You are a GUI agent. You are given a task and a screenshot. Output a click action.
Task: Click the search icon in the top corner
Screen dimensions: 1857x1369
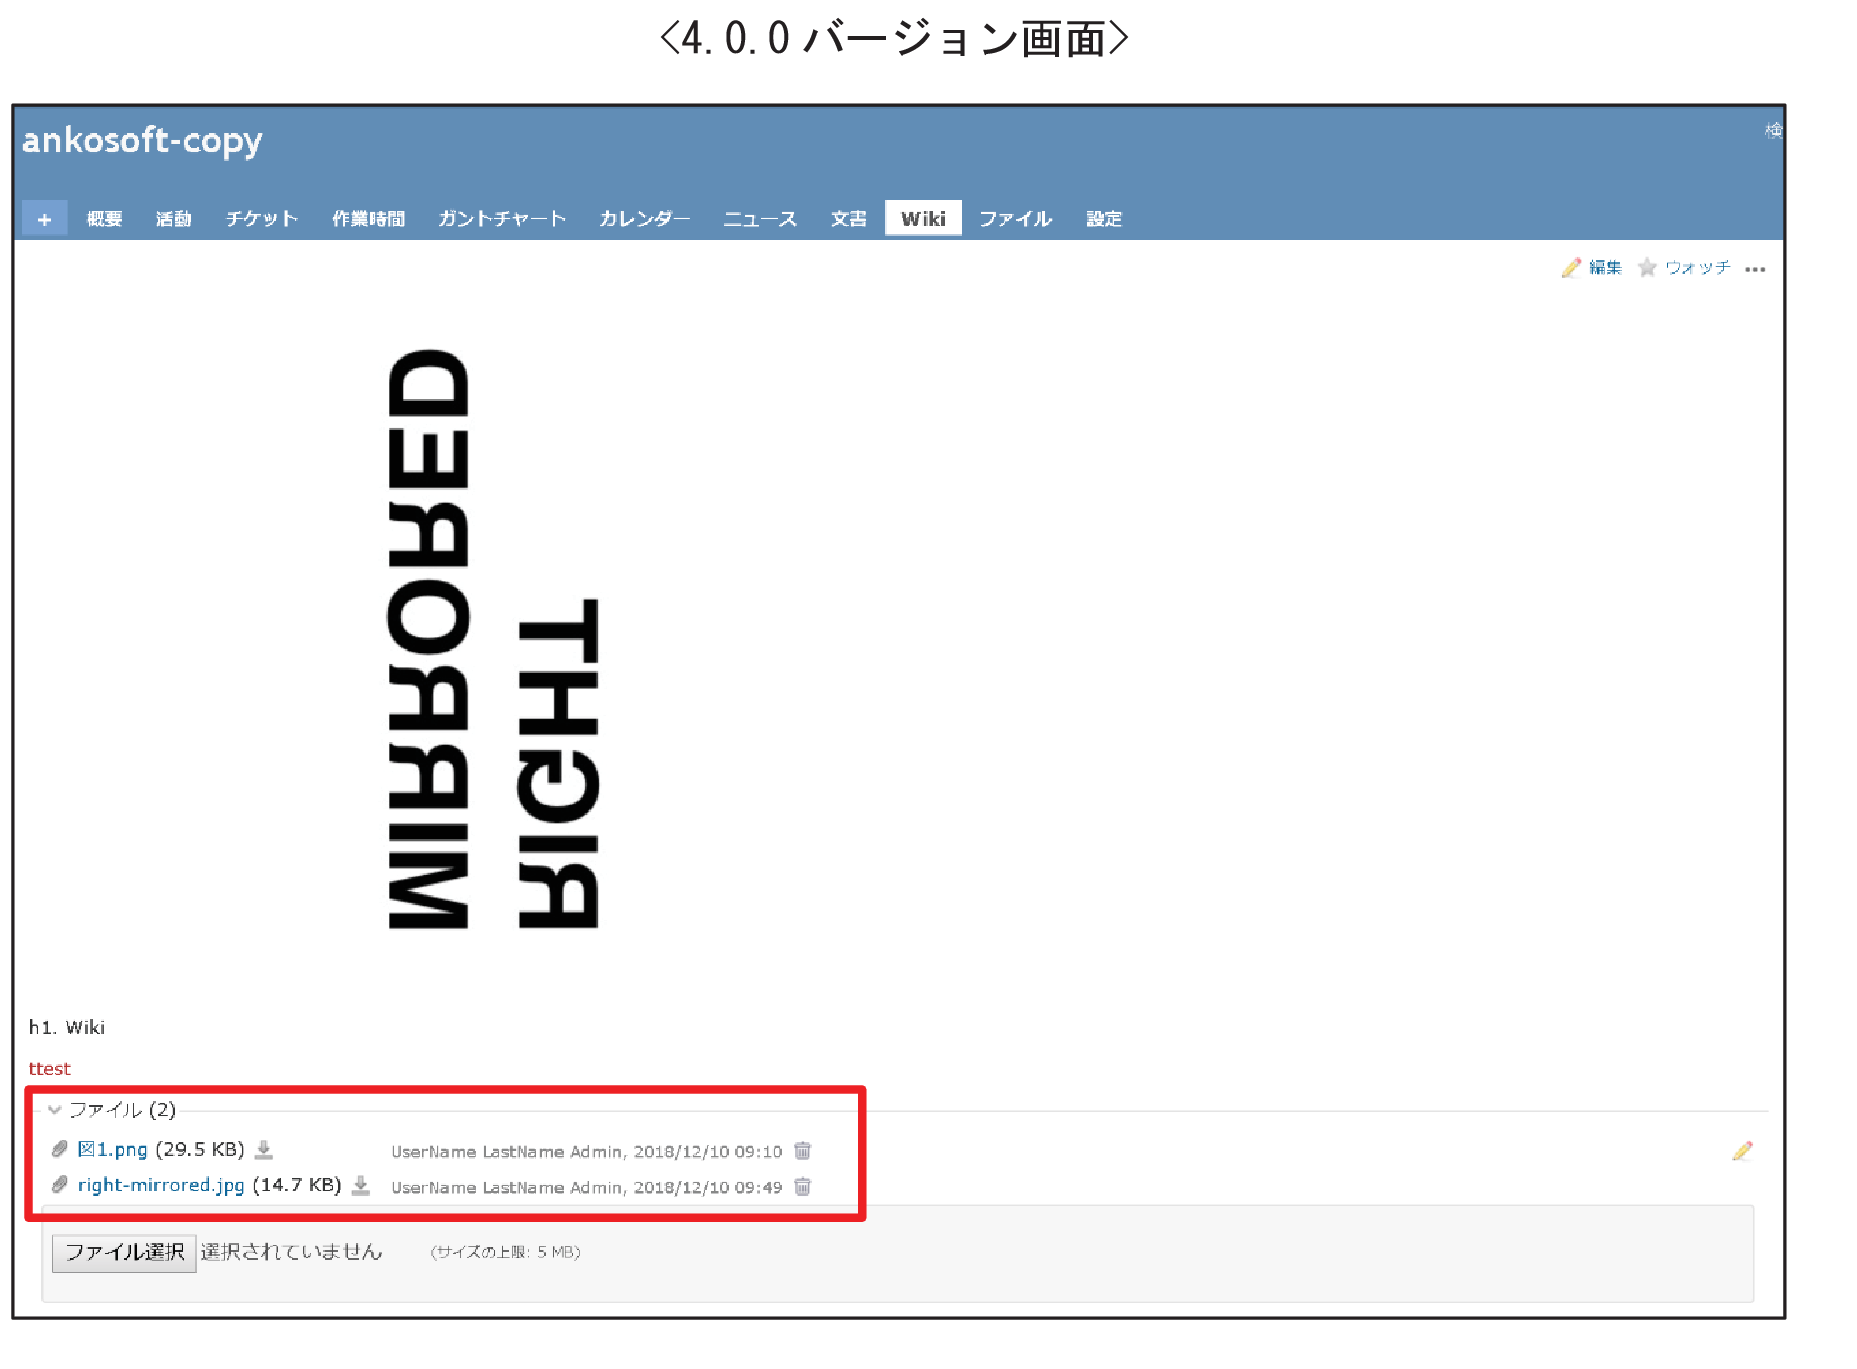coord(1775,131)
